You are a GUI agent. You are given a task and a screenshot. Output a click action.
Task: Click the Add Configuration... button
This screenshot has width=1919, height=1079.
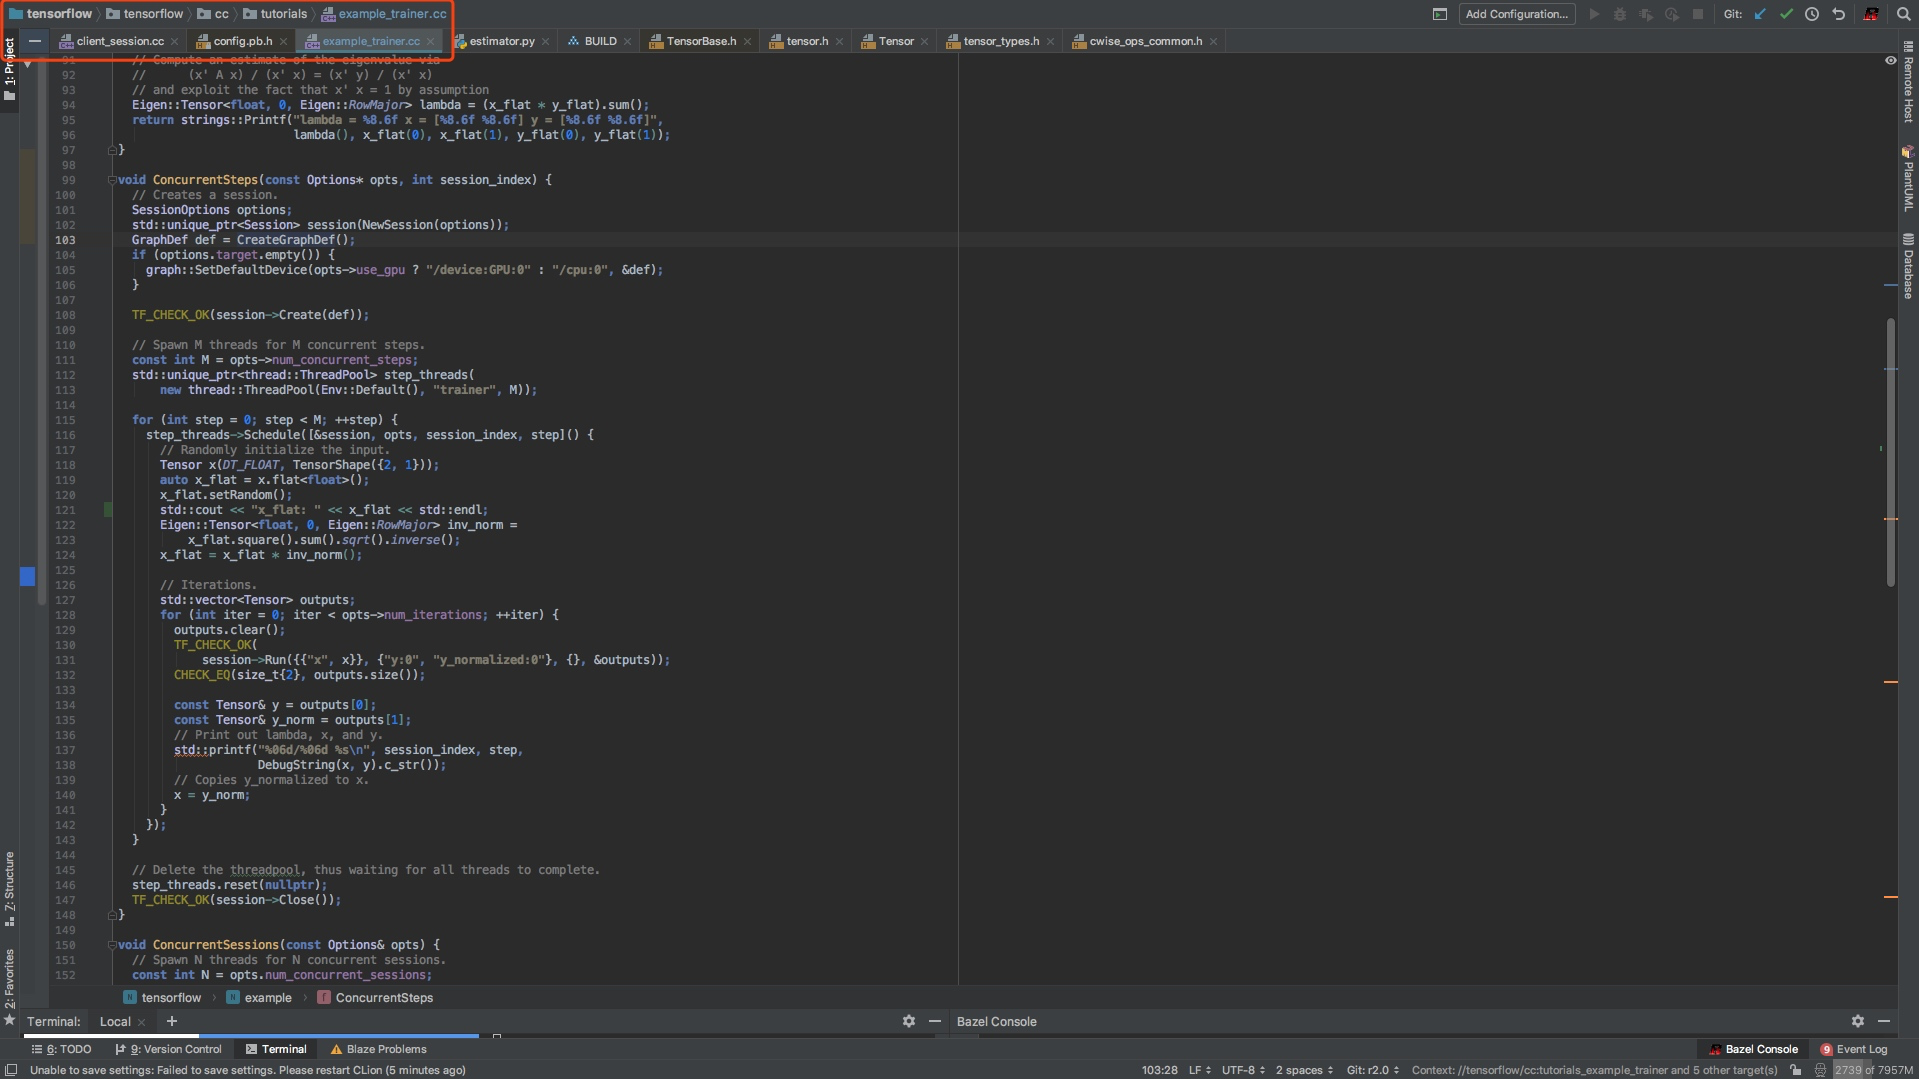click(1516, 14)
